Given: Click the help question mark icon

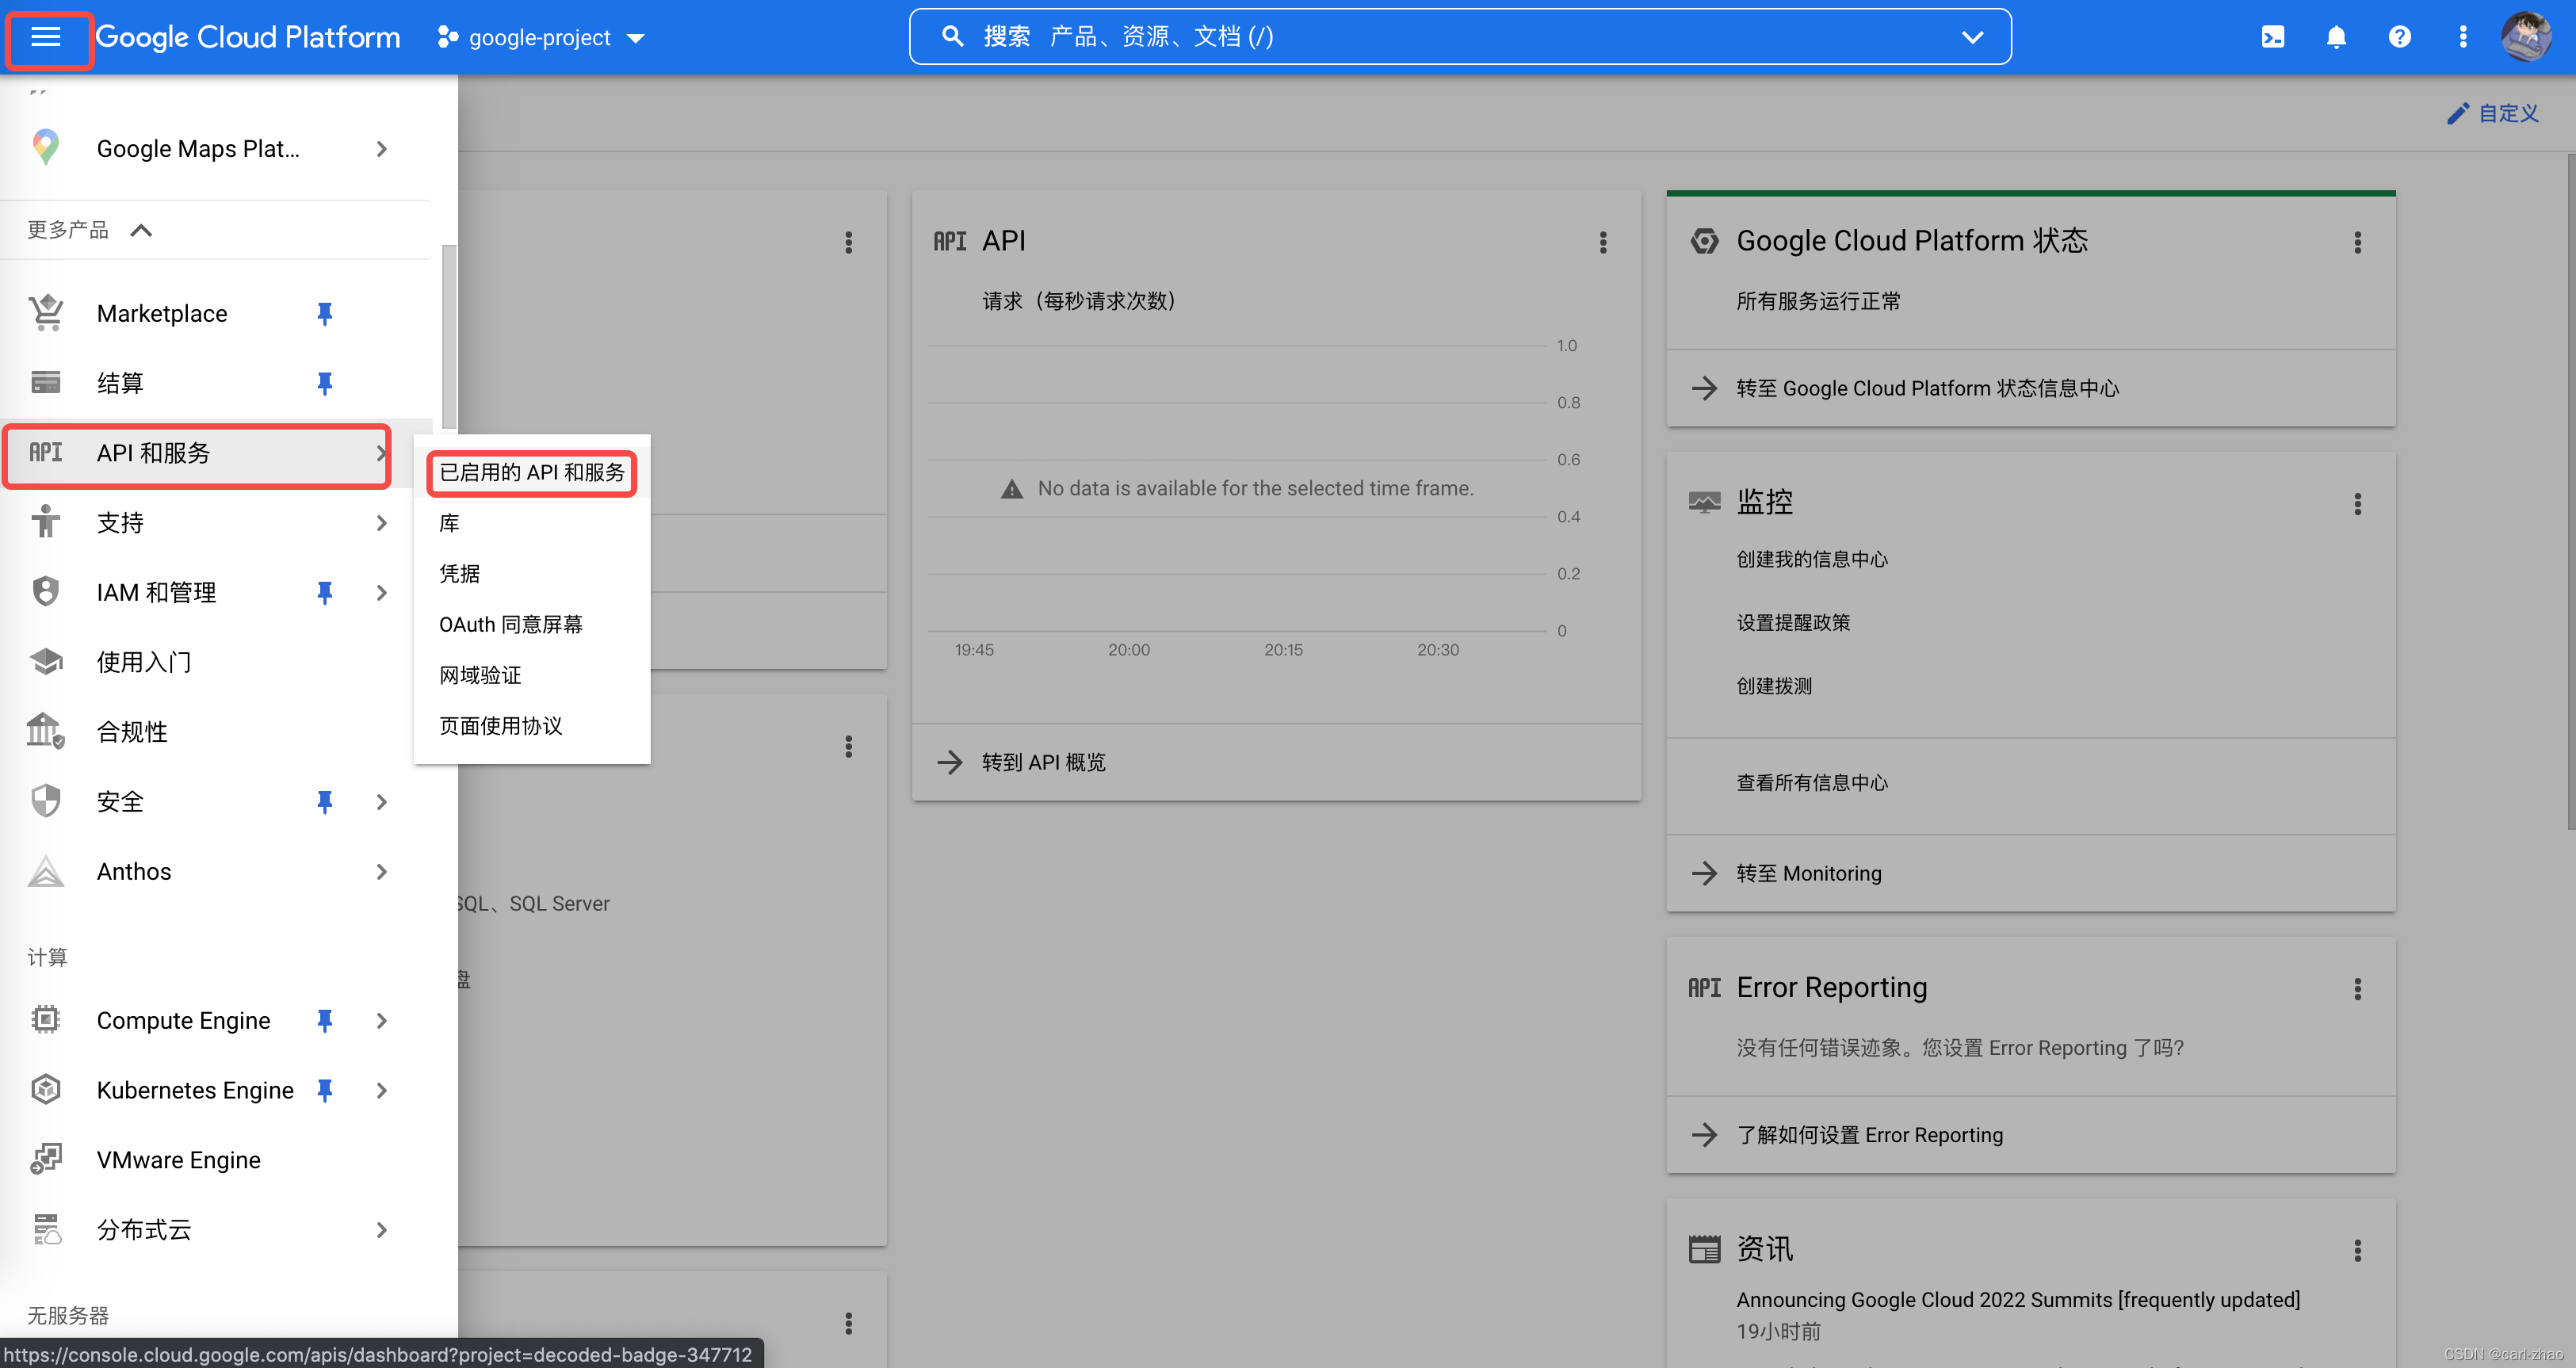Looking at the screenshot, I should [2399, 37].
